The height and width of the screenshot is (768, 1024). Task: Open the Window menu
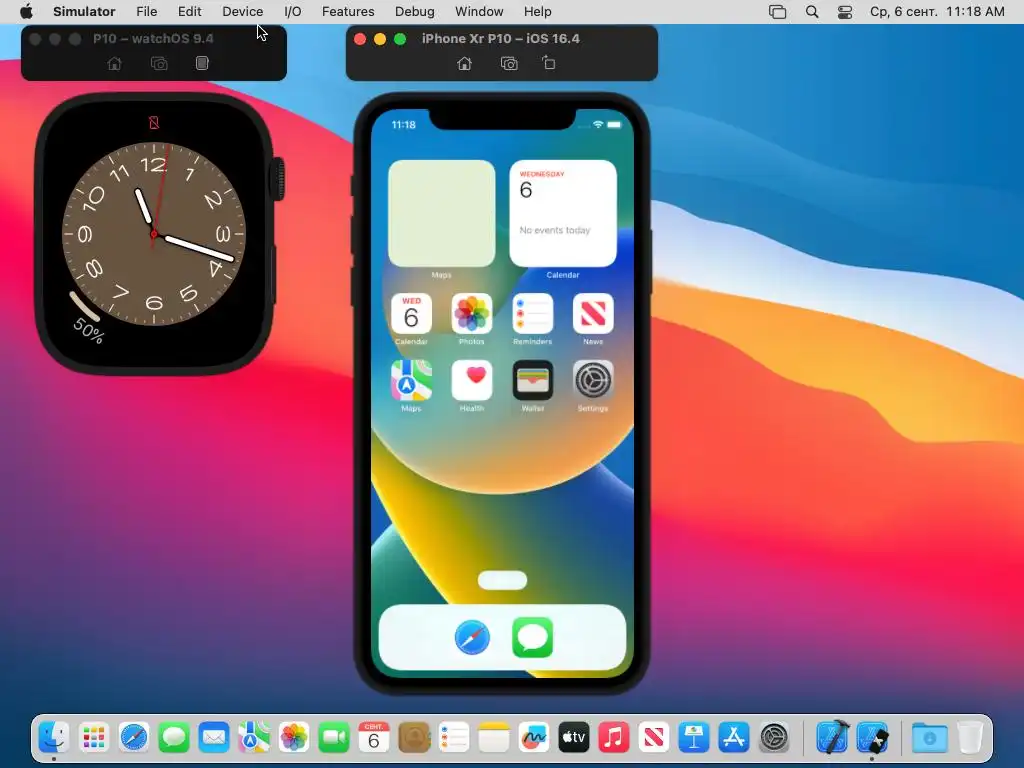479,12
